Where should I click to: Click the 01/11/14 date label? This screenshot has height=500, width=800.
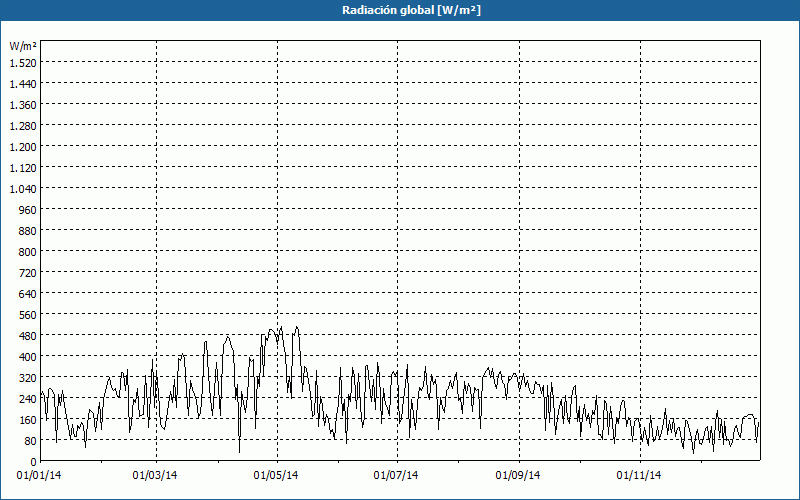[x=639, y=476]
